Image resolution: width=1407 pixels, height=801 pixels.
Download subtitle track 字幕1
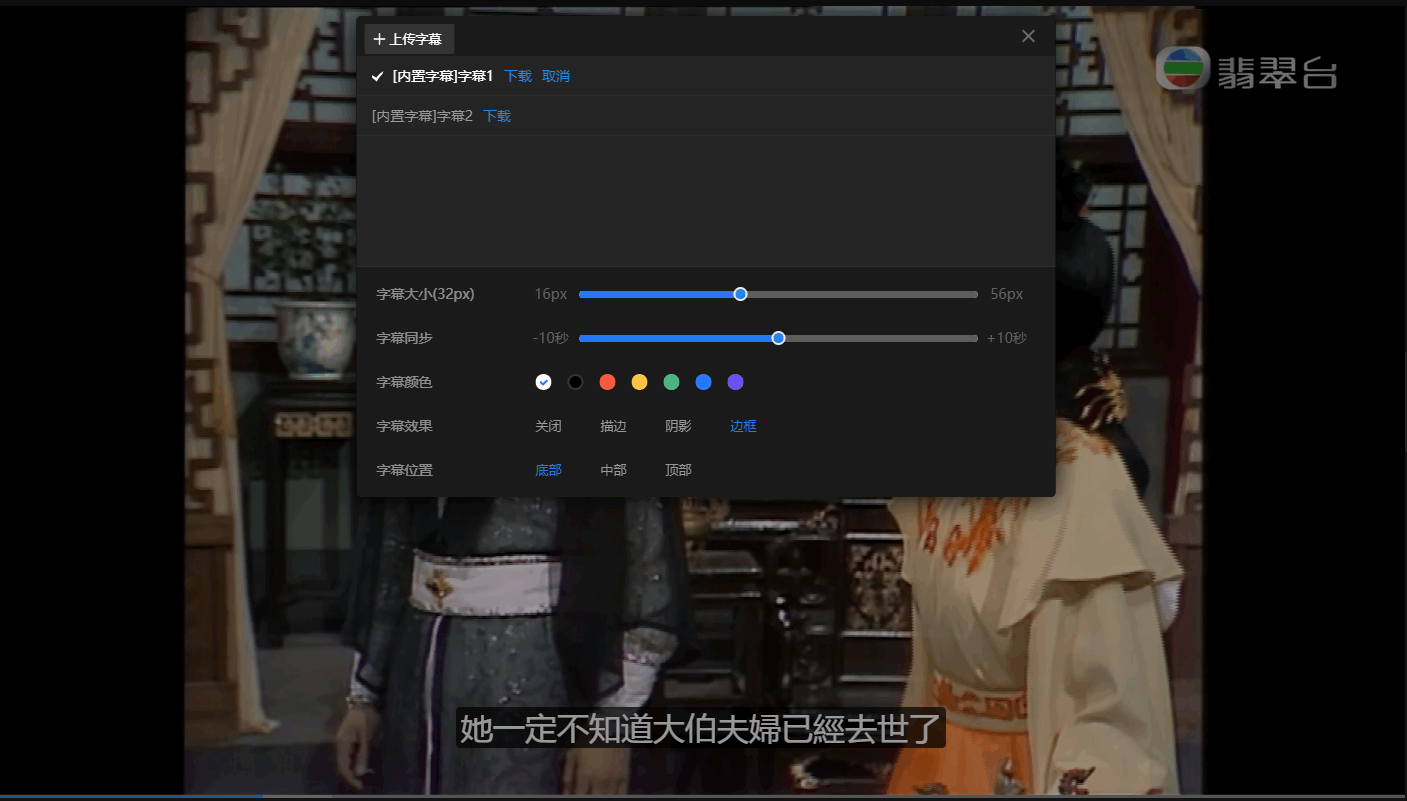coord(517,75)
